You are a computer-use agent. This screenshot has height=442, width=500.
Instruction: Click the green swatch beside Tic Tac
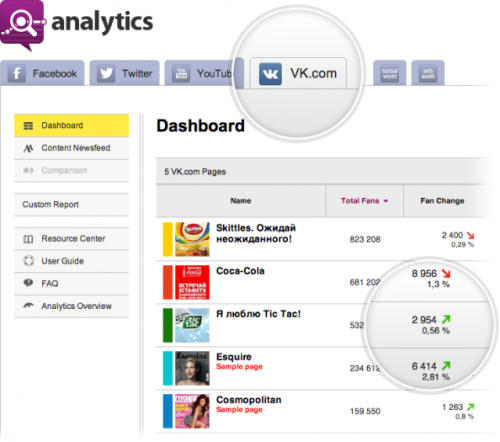(x=168, y=325)
